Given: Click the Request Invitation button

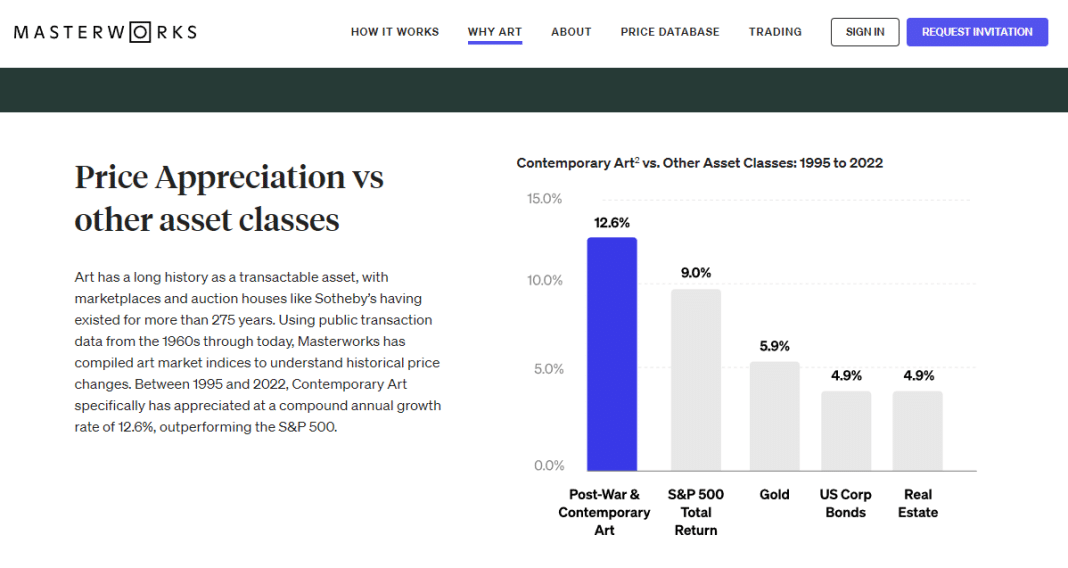Looking at the screenshot, I should (x=977, y=32).
